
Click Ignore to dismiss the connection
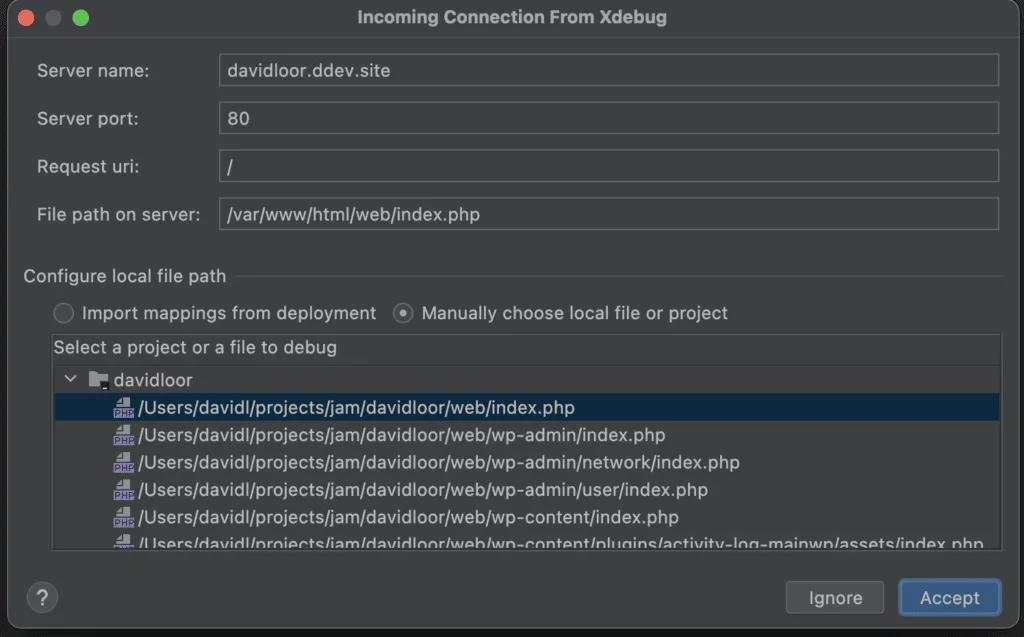(834, 597)
